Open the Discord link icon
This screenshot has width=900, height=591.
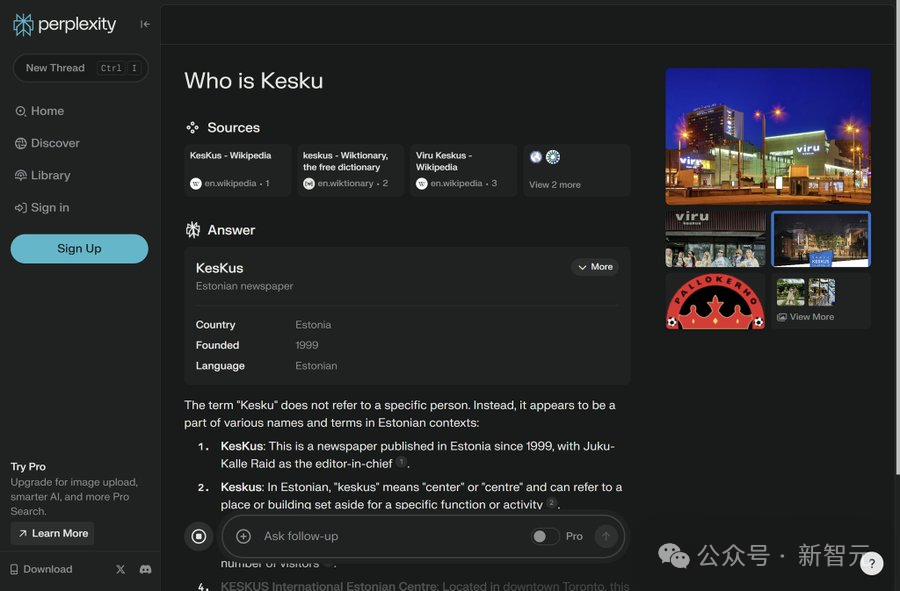(x=145, y=569)
